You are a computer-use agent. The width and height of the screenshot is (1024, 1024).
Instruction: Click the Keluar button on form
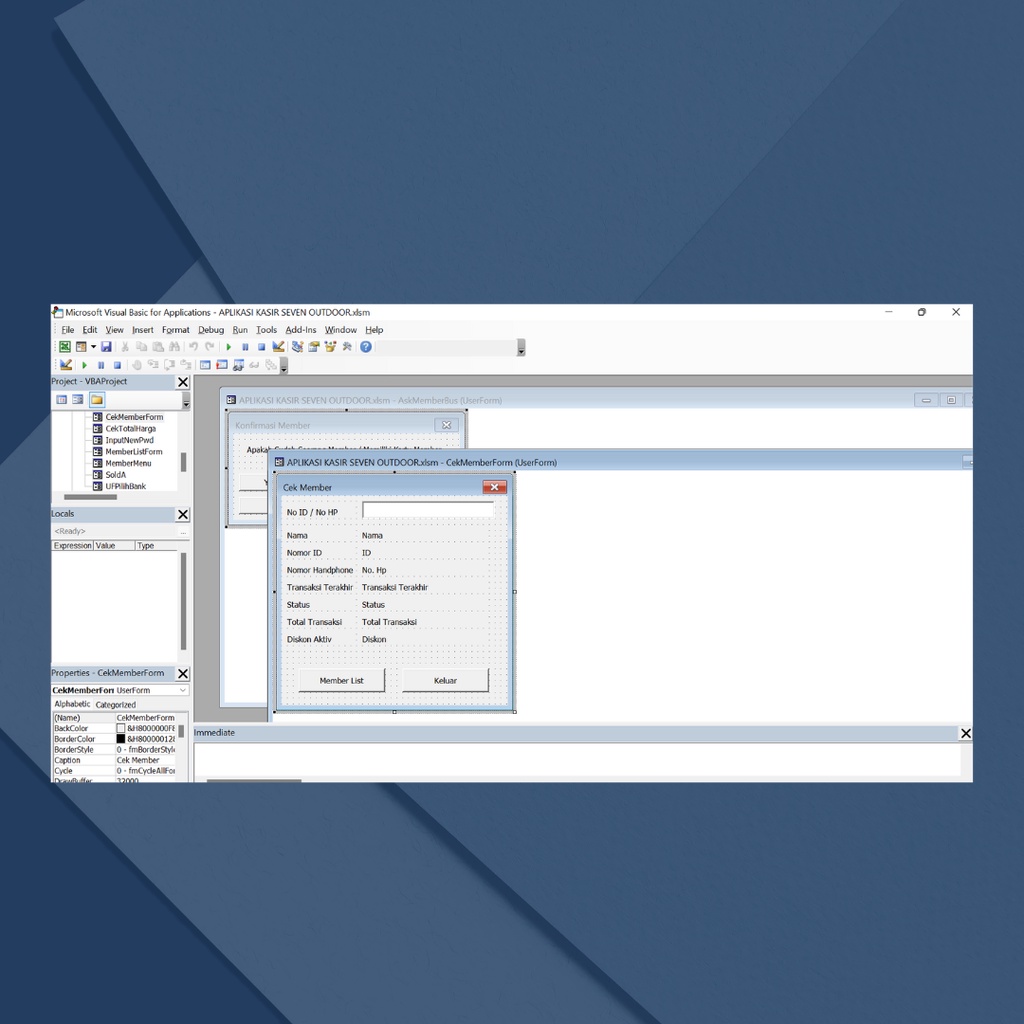coord(445,680)
